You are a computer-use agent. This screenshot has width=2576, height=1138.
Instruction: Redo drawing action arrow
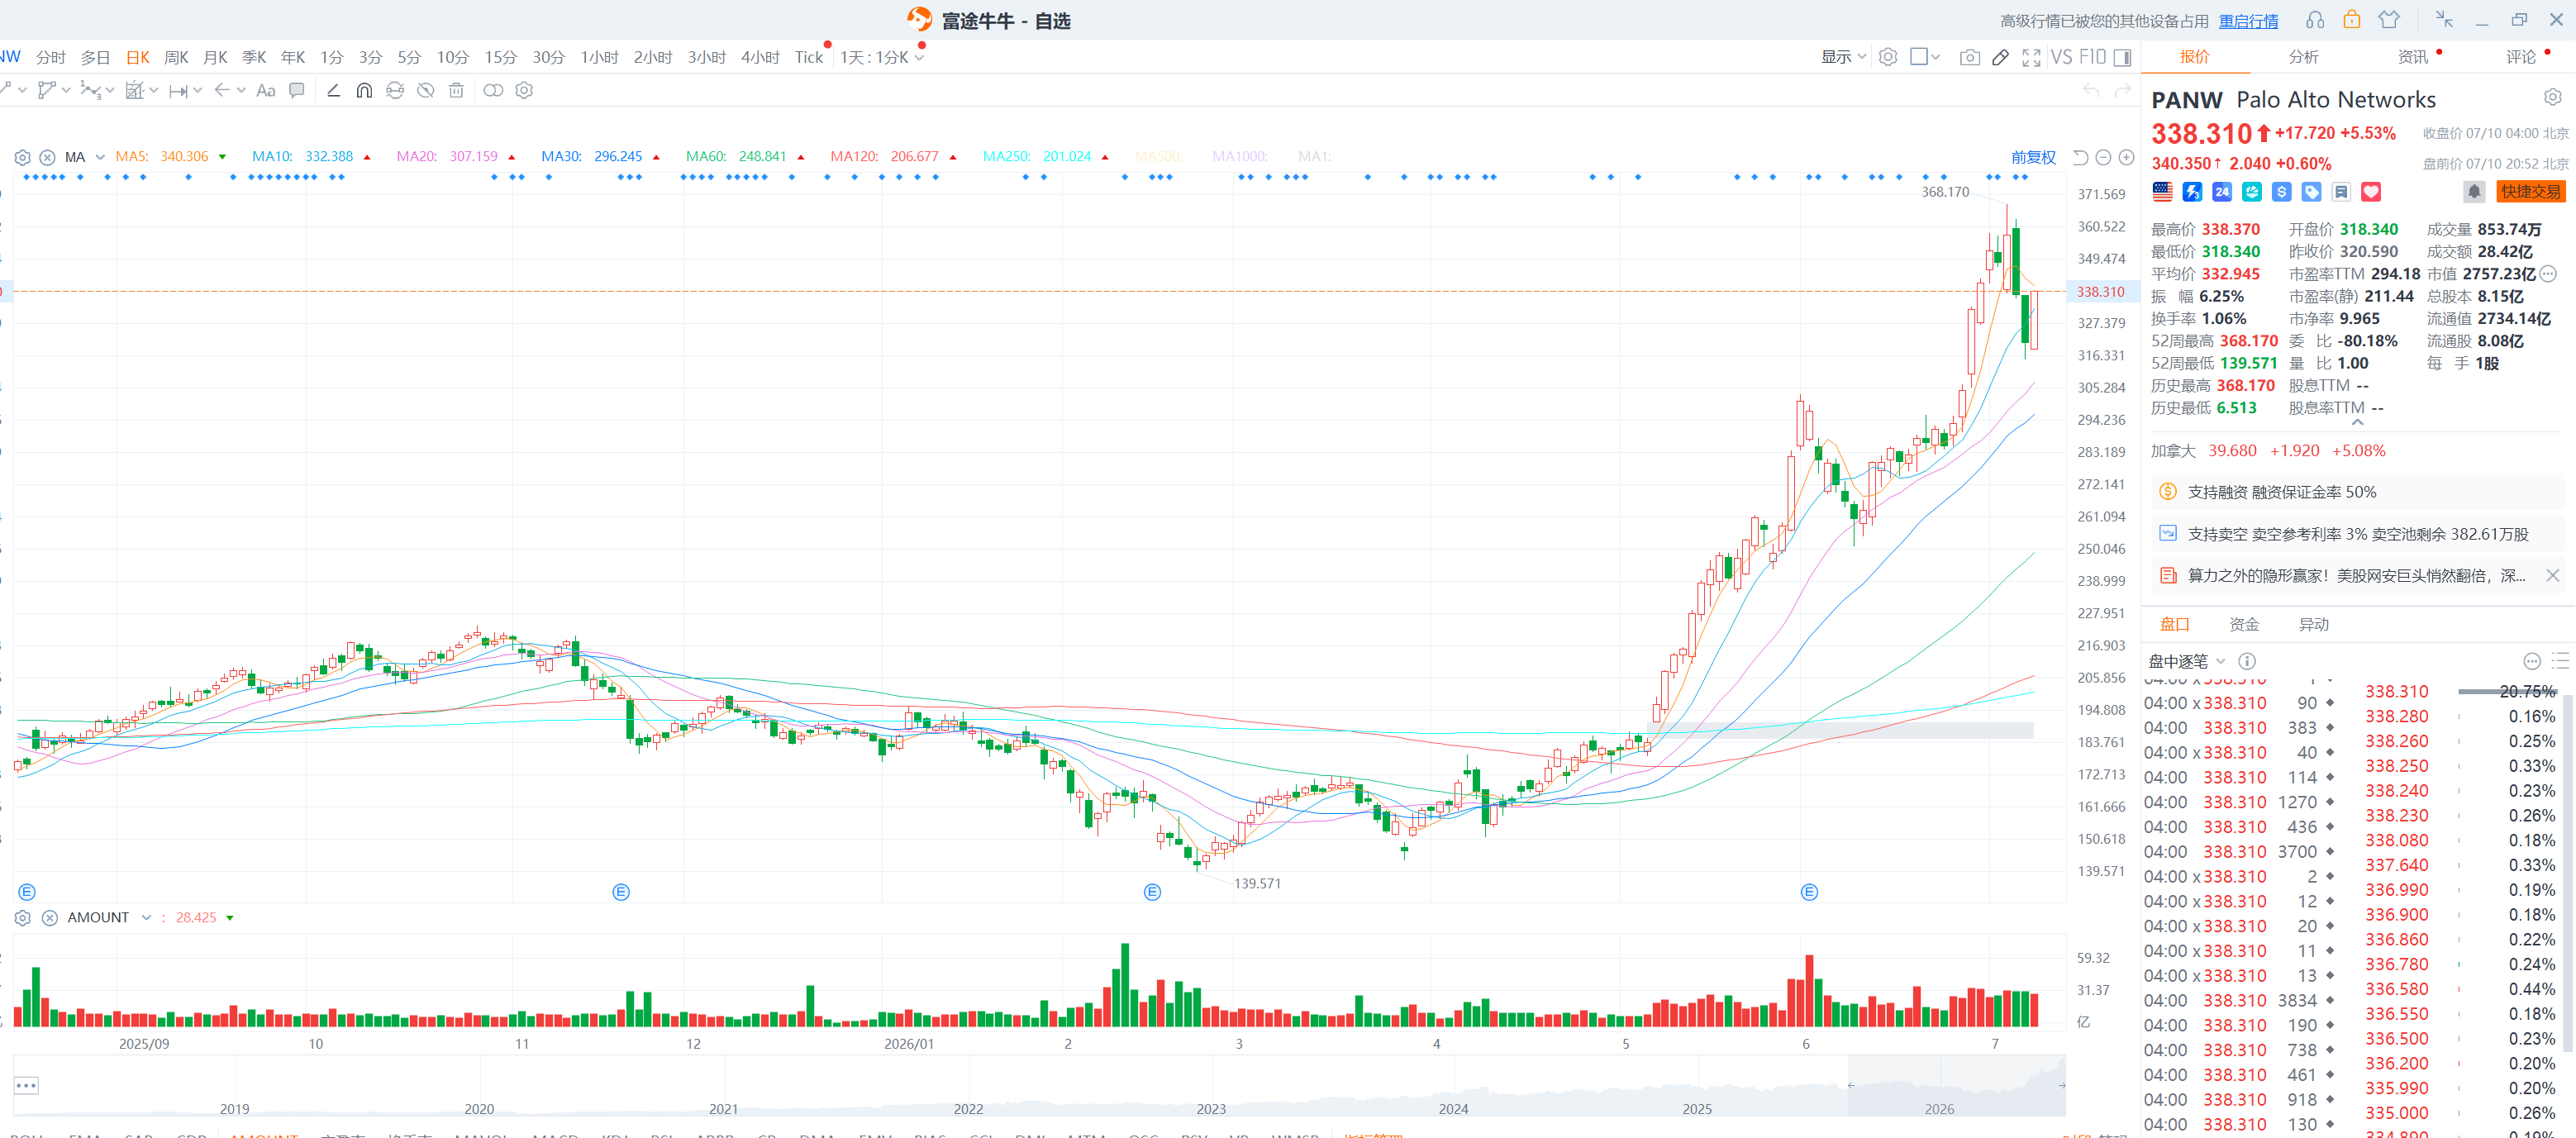point(2122,90)
